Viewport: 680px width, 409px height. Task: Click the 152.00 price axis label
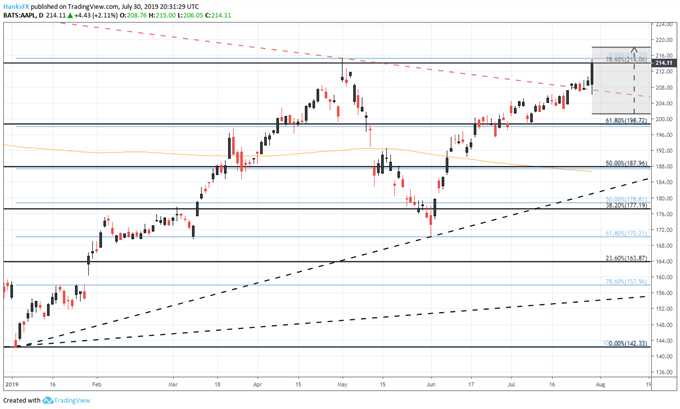pyautogui.click(x=666, y=309)
